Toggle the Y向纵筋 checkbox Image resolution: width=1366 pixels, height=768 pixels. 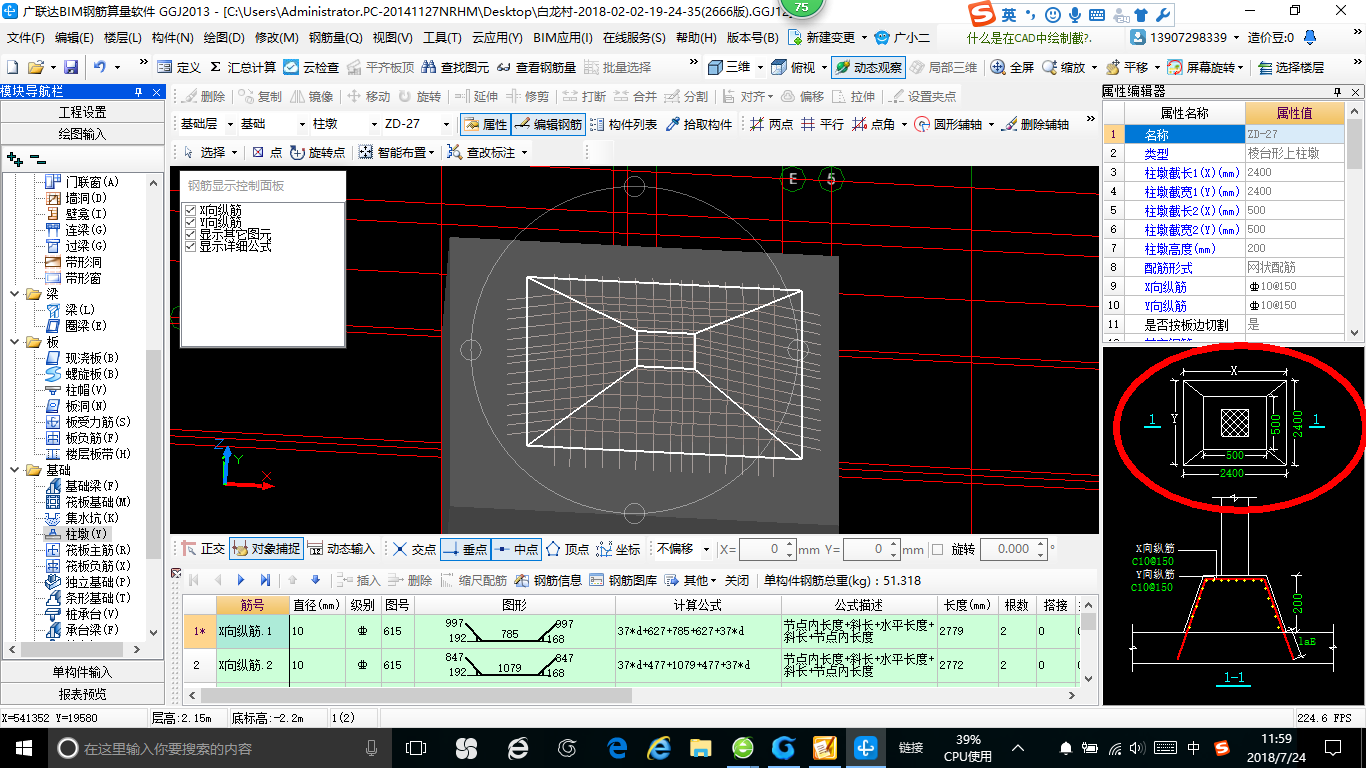pos(190,222)
